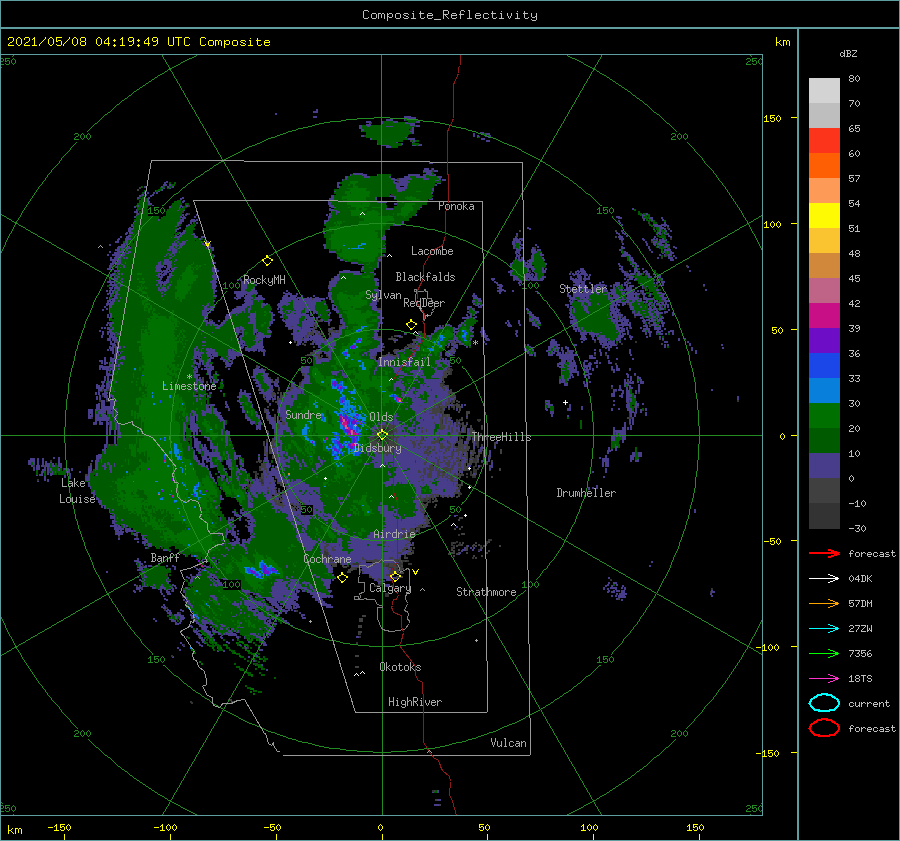Click the dBZ scale heading
Screen dimensions: 900x841
pyautogui.click(x=848, y=53)
